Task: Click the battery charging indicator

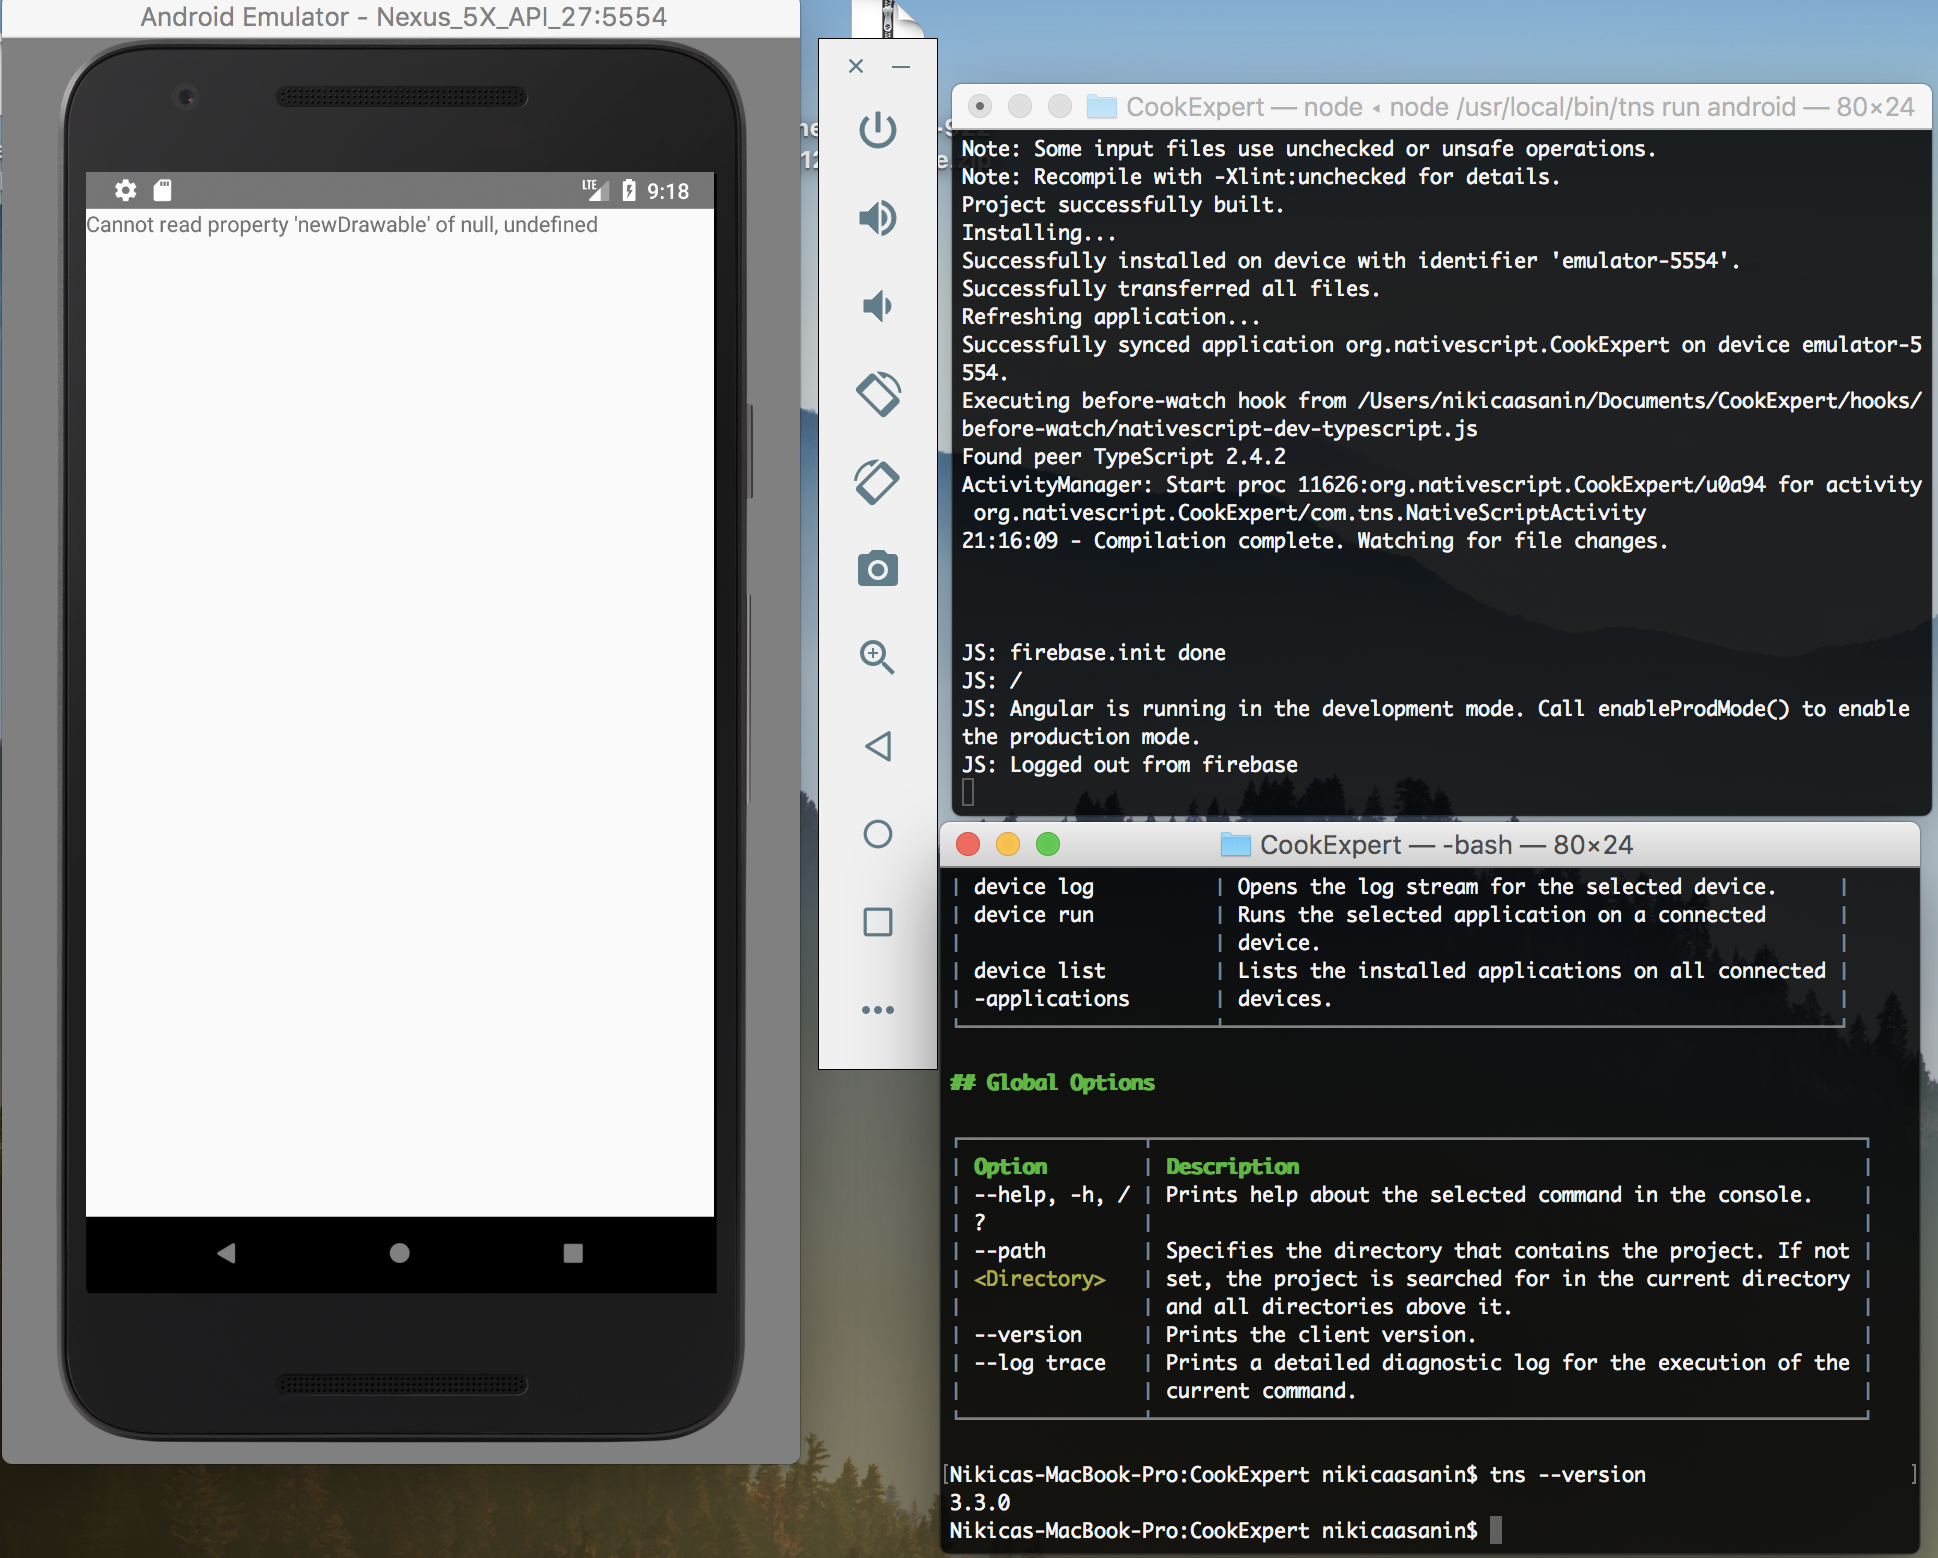Action: (630, 190)
